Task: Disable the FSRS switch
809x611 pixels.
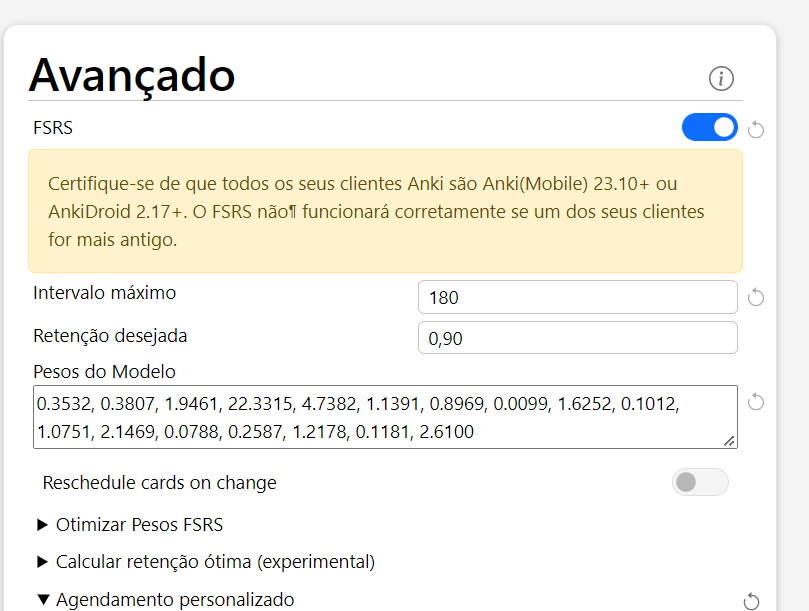Action: click(x=709, y=128)
